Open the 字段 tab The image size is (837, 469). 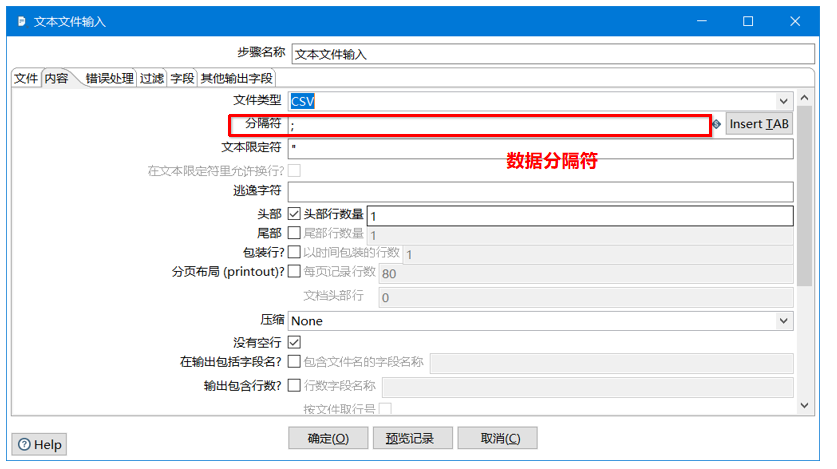[182, 78]
